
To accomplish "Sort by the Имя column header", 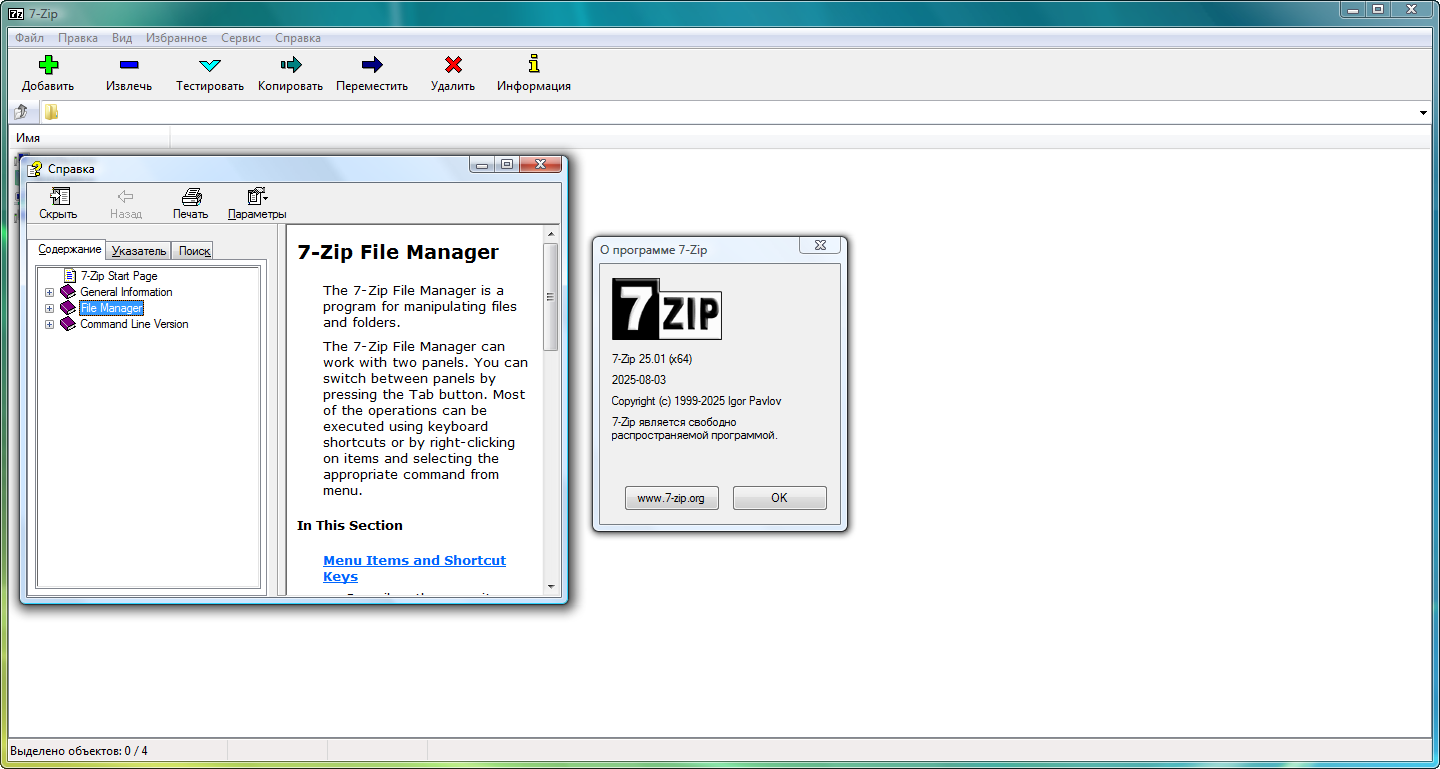I will [x=90, y=137].
